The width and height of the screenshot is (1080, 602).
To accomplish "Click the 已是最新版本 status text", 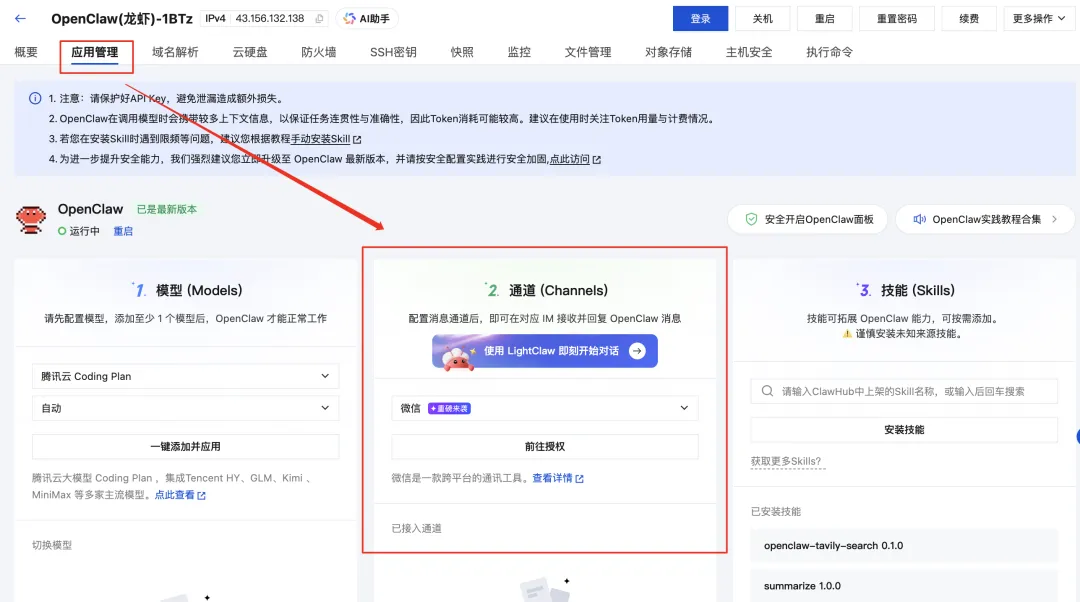I will 167,209.
